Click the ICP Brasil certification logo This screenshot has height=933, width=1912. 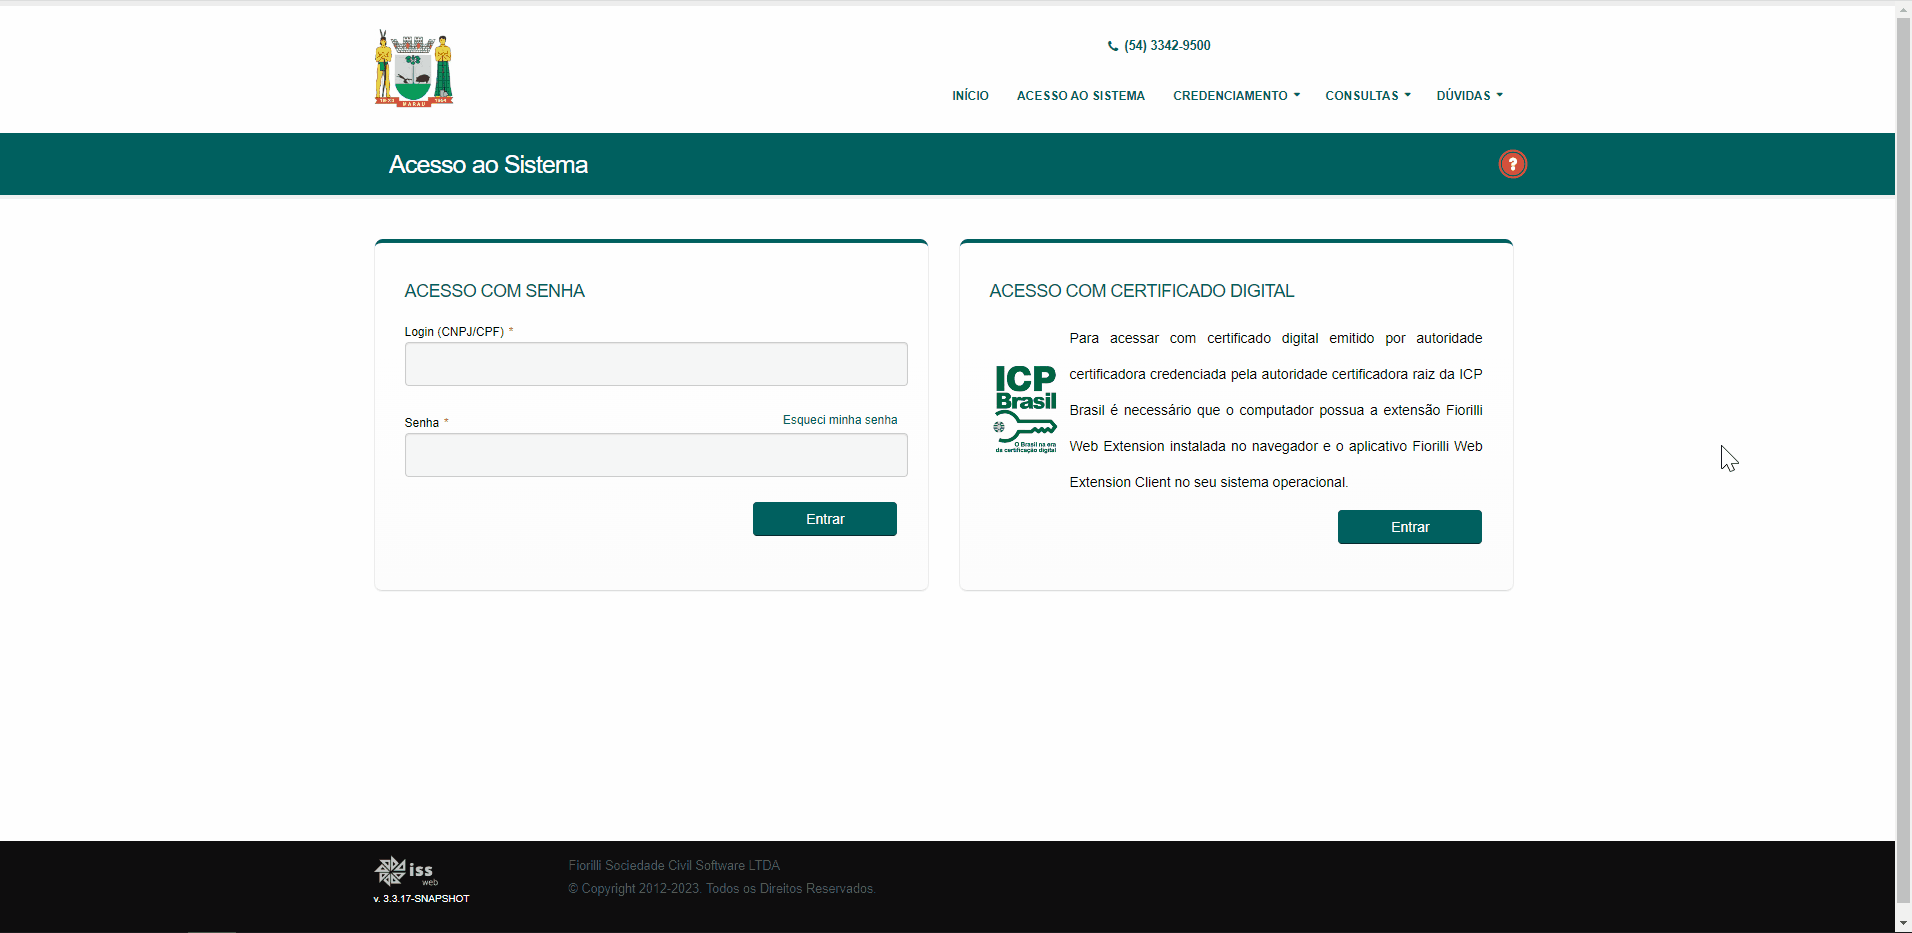pyautogui.click(x=1024, y=408)
